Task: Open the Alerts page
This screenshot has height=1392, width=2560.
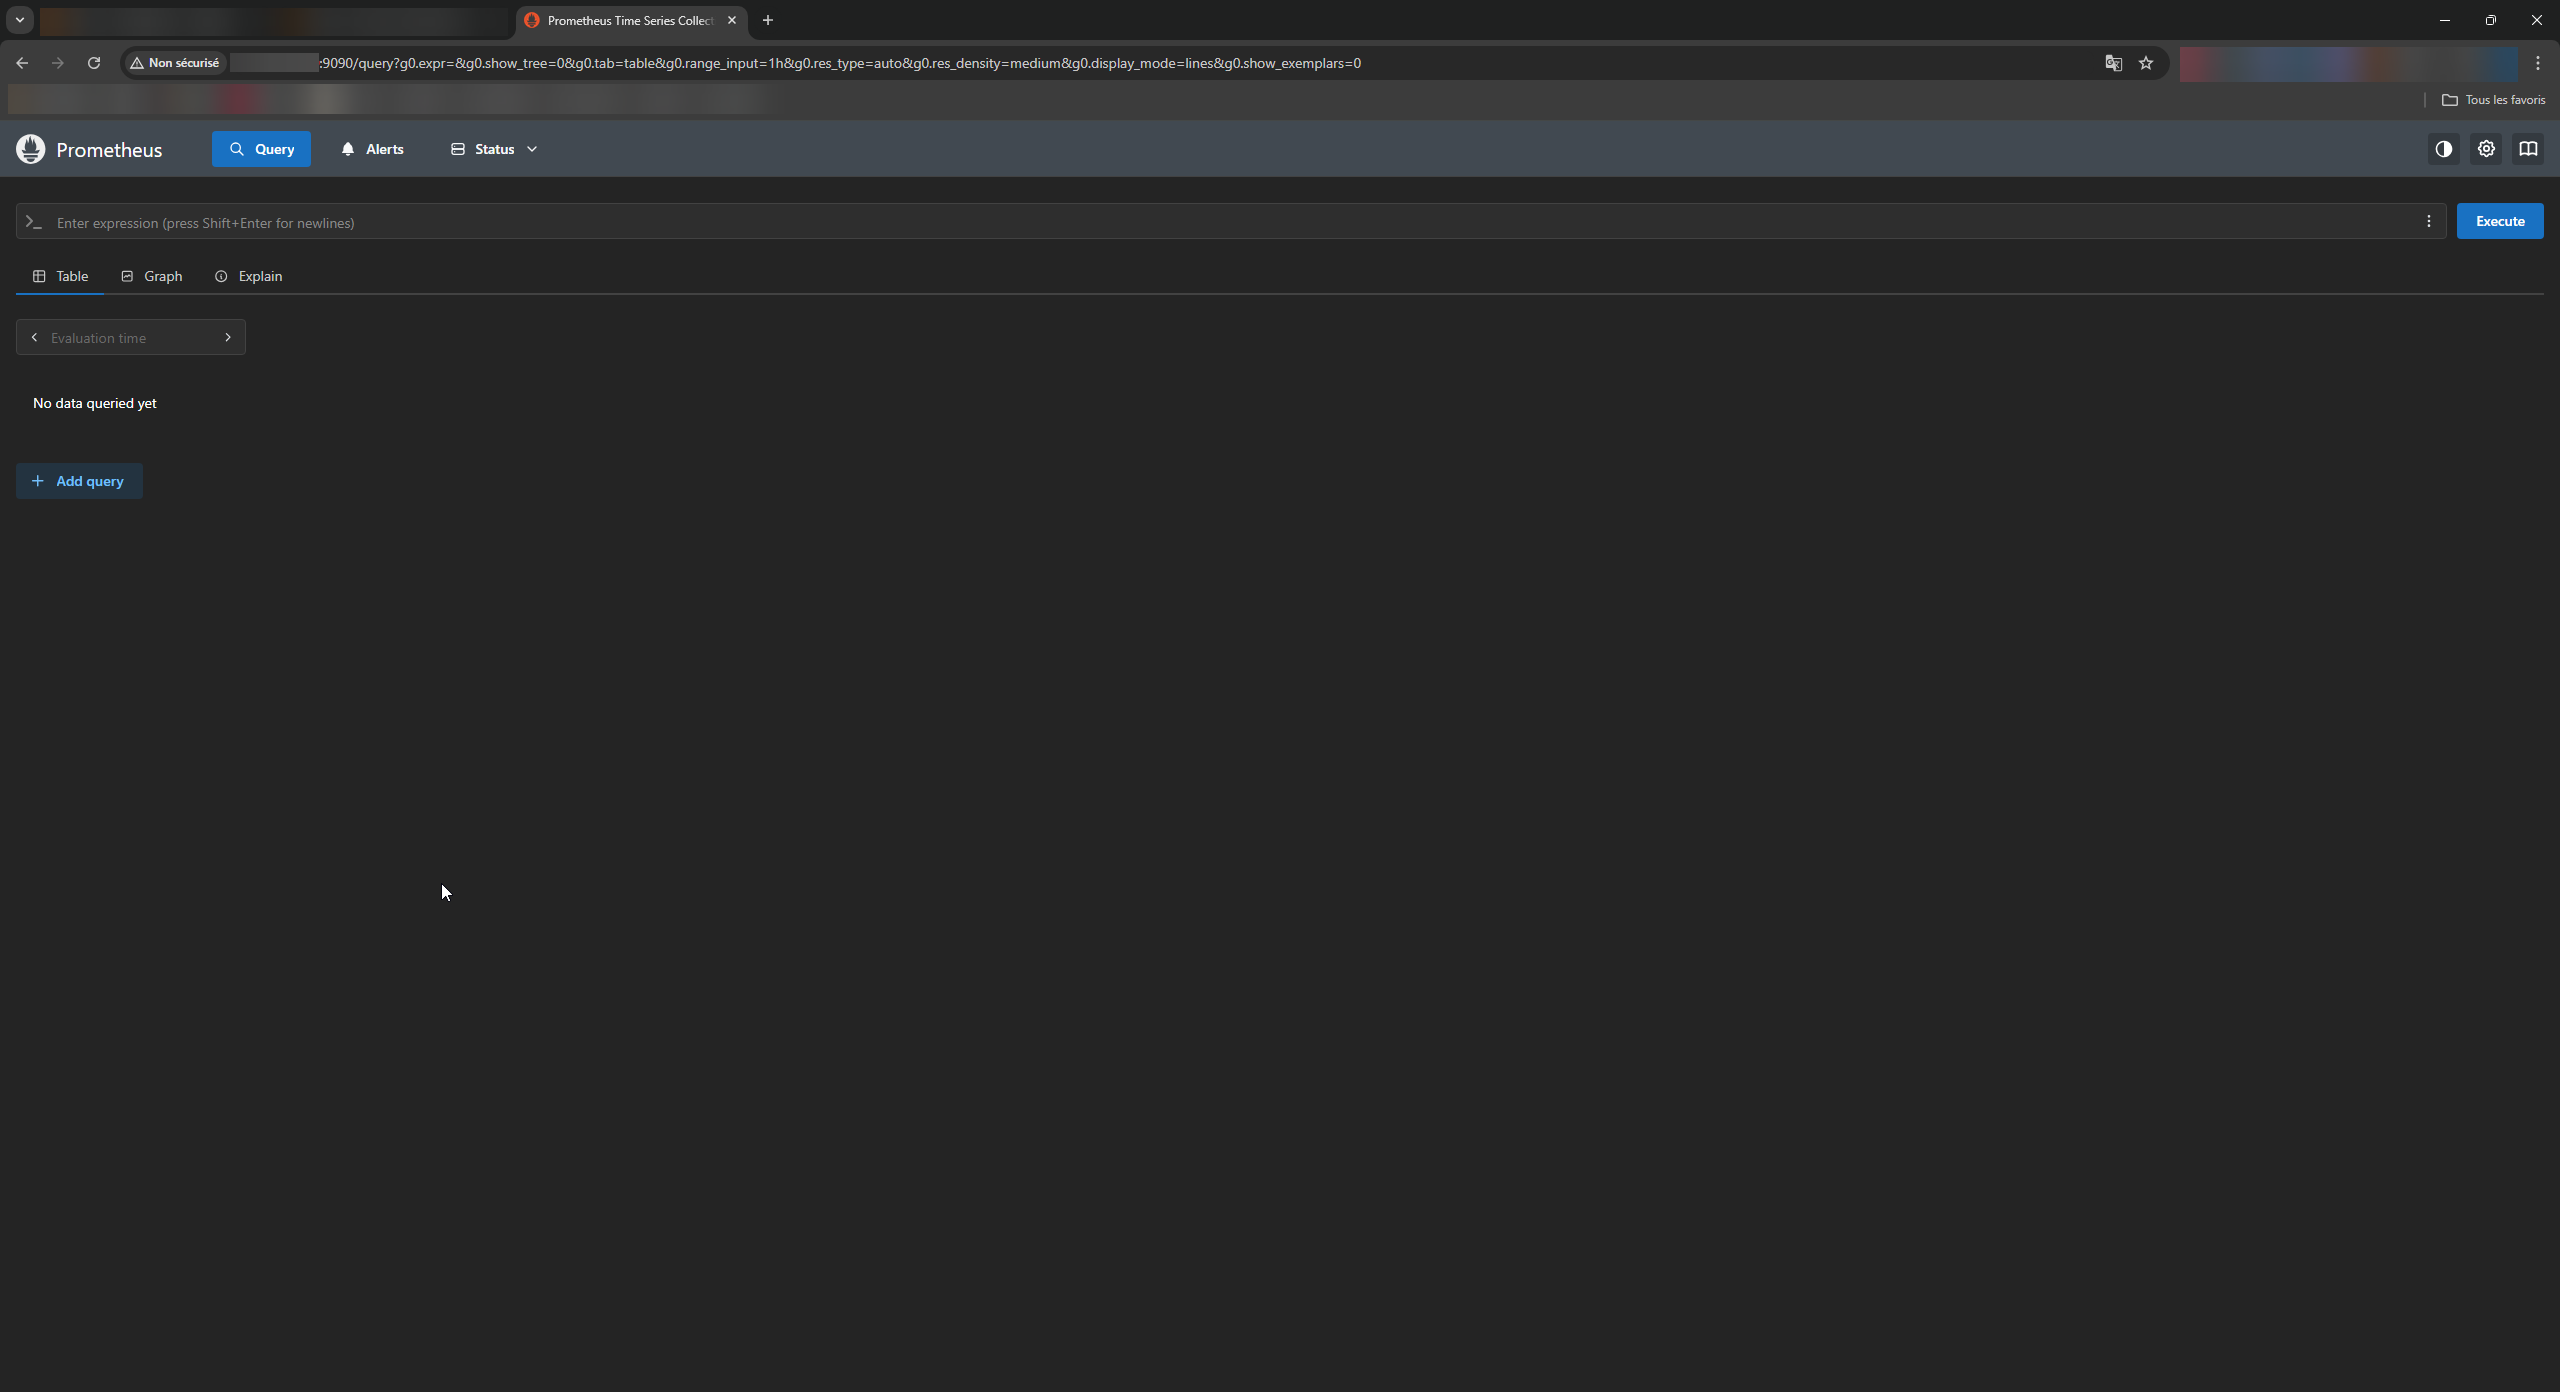Action: (x=372, y=149)
